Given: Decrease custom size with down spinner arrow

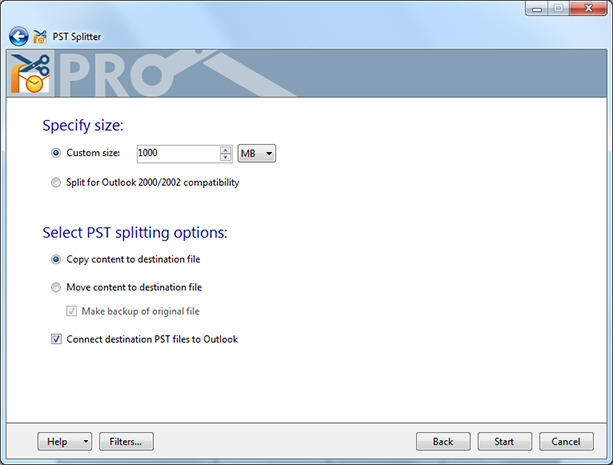Looking at the screenshot, I should (226, 157).
